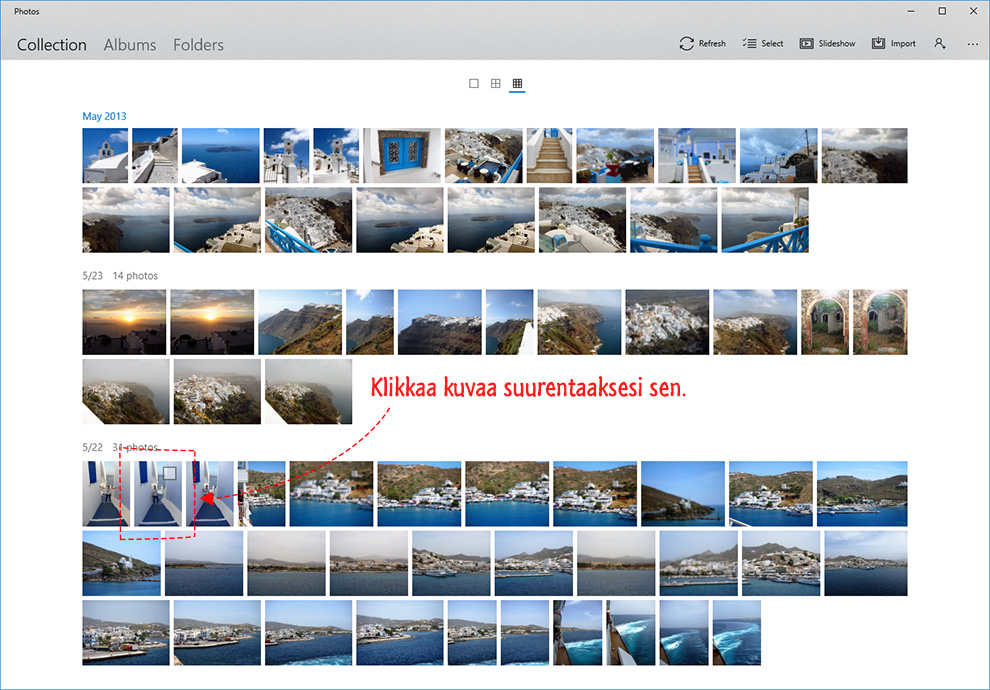The width and height of the screenshot is (990, 690).
Task: Switch to medium grid view layout
Action: pyautogui.click(x=496, y=83)
